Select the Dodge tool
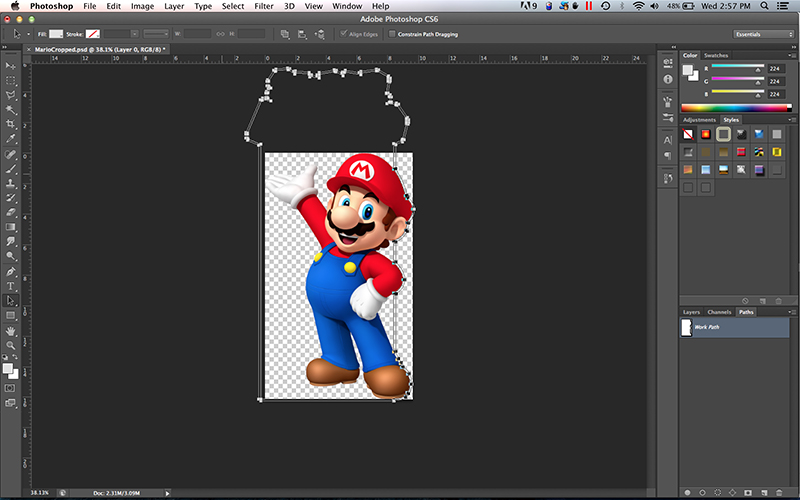Screen dimensions: 800x500 tap(10, 256)
